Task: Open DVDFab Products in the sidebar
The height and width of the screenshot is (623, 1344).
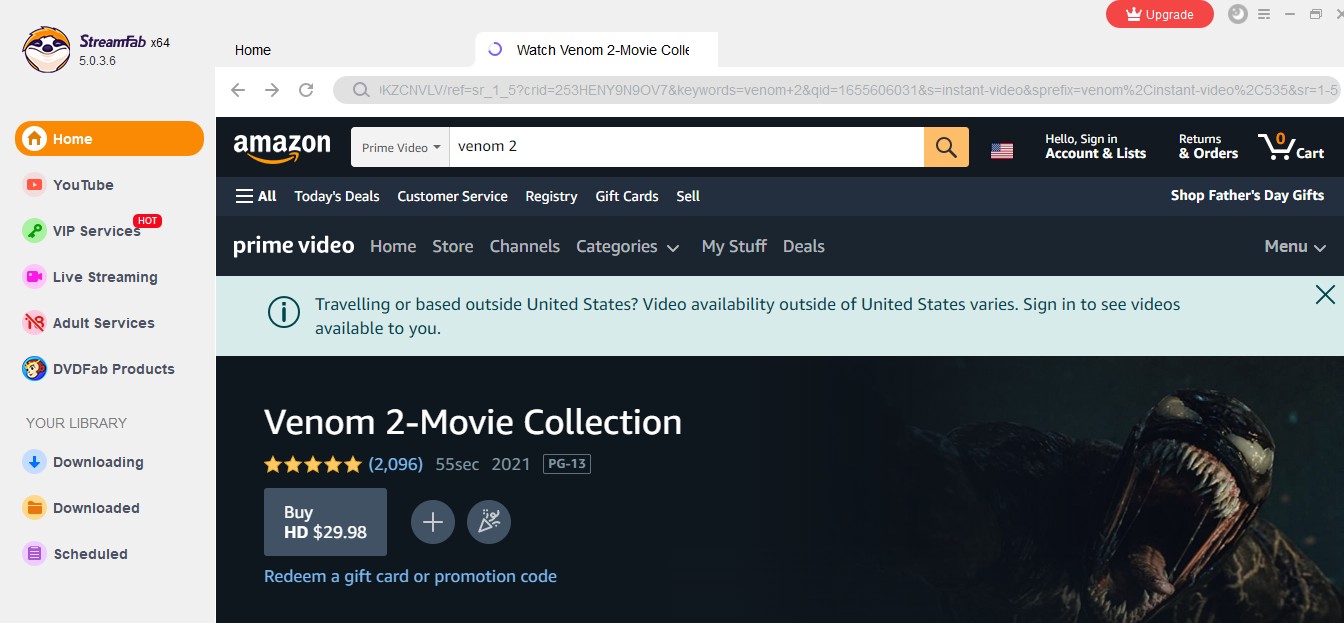Action: tap(113, 369)
